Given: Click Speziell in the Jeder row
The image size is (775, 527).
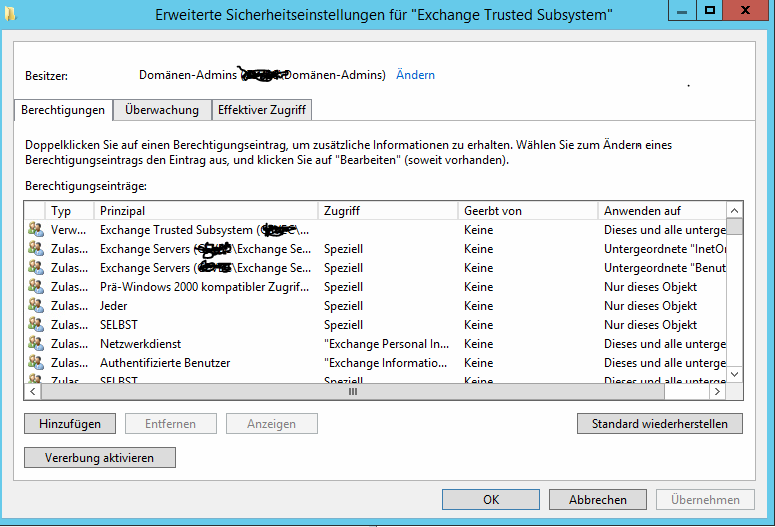Looking at the screenshot, I should click(x=344, y=306).
